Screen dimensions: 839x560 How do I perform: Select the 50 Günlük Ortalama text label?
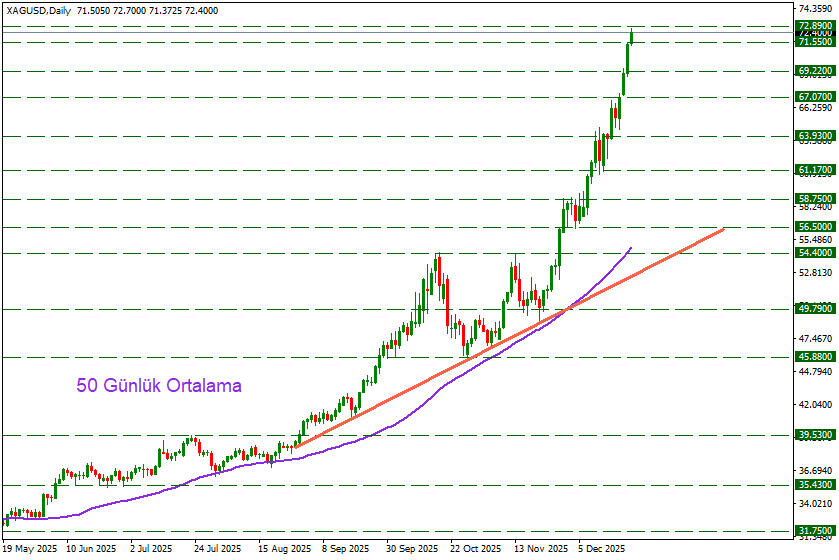pyautogui.click(x=159, y=385)
